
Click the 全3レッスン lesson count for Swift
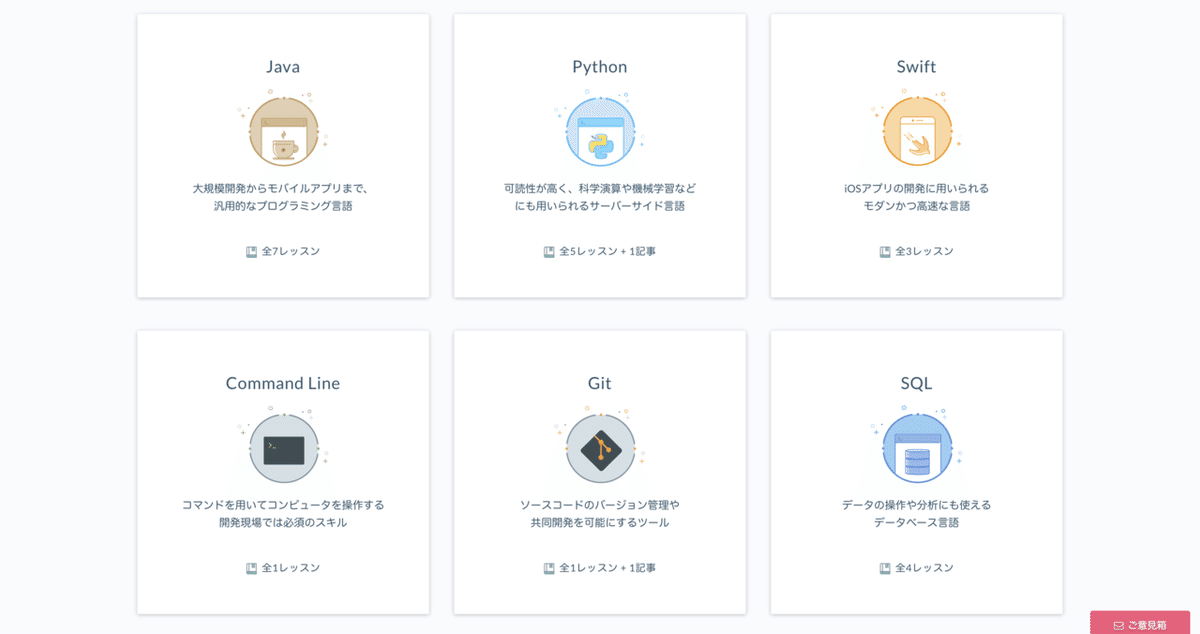tap(924, 252)
